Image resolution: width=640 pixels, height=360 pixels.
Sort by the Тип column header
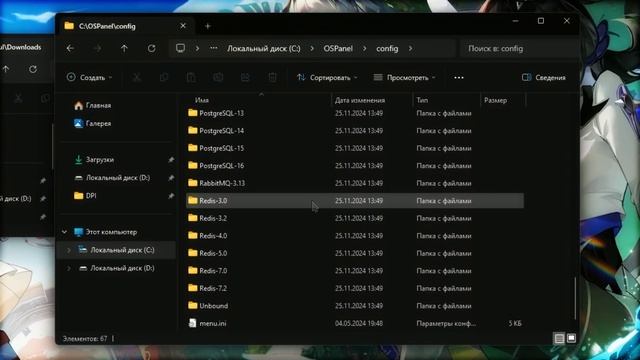pyautogui.click(x=422, y=100)
